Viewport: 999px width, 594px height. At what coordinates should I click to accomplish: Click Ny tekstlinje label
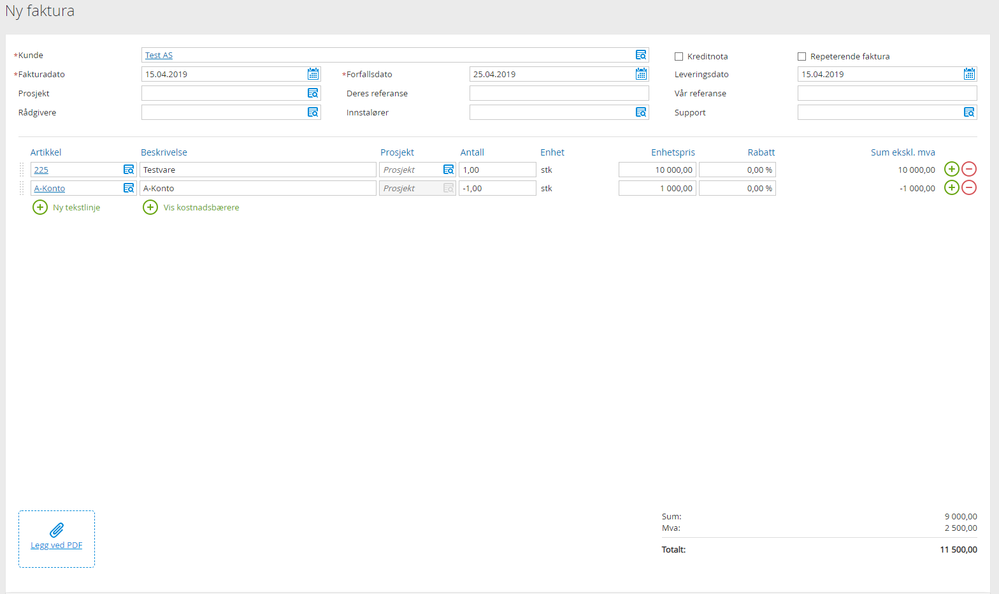[76, 207]
